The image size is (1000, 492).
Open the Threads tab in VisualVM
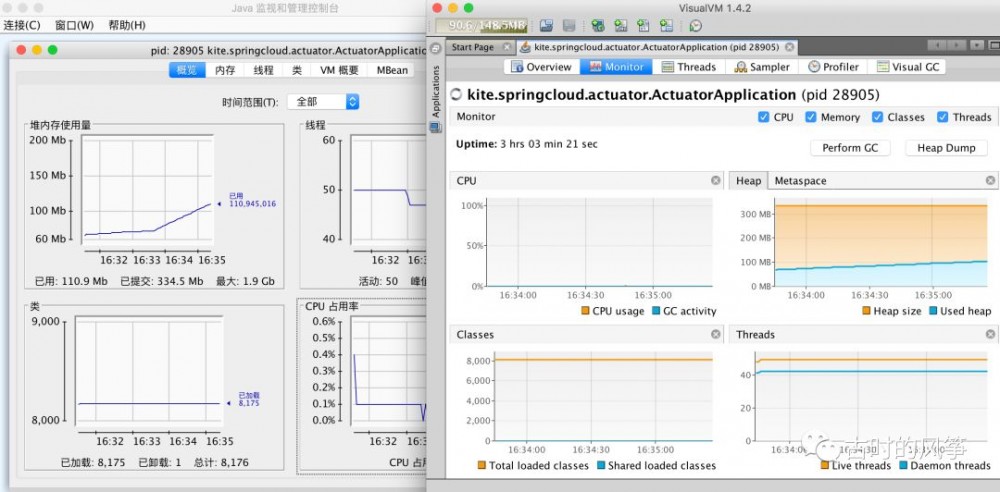pos(689,67)
